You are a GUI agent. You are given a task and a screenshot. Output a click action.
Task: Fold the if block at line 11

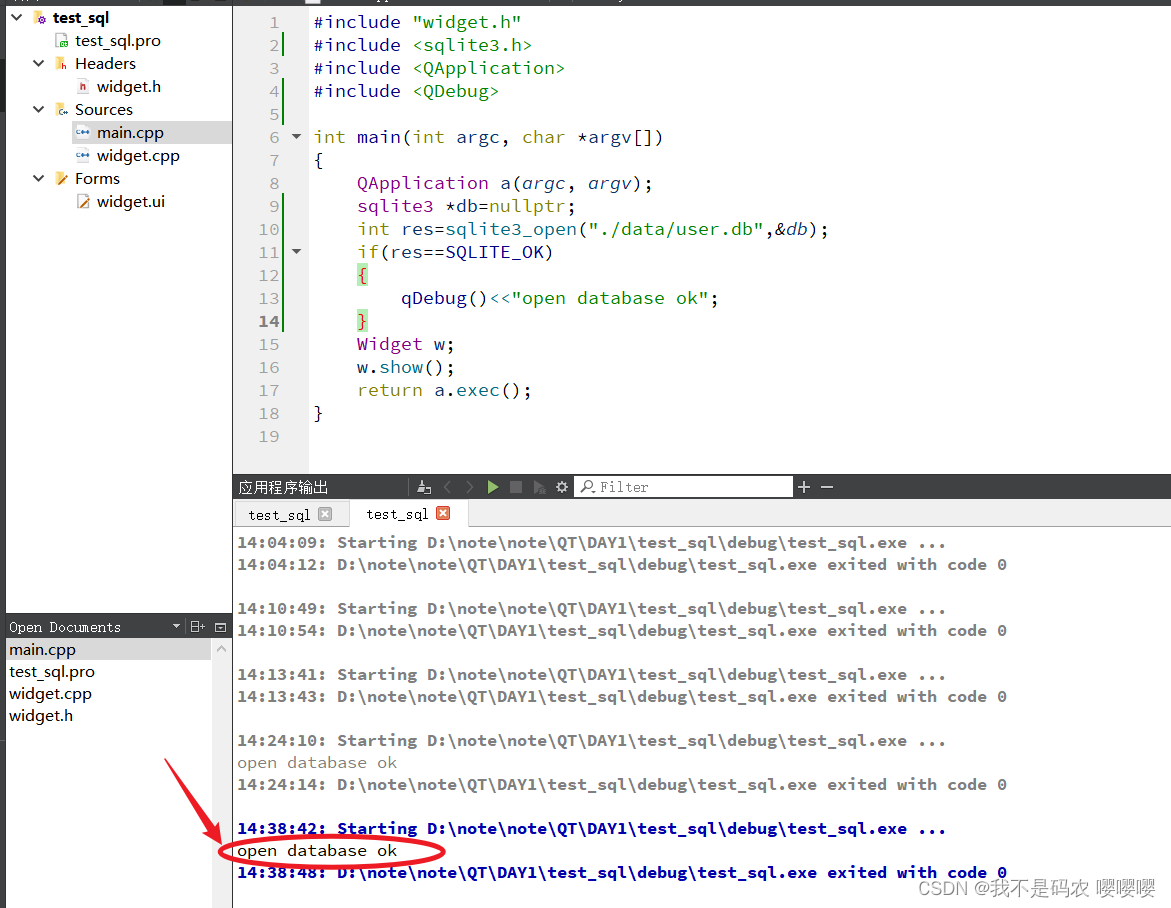[295, 252]
